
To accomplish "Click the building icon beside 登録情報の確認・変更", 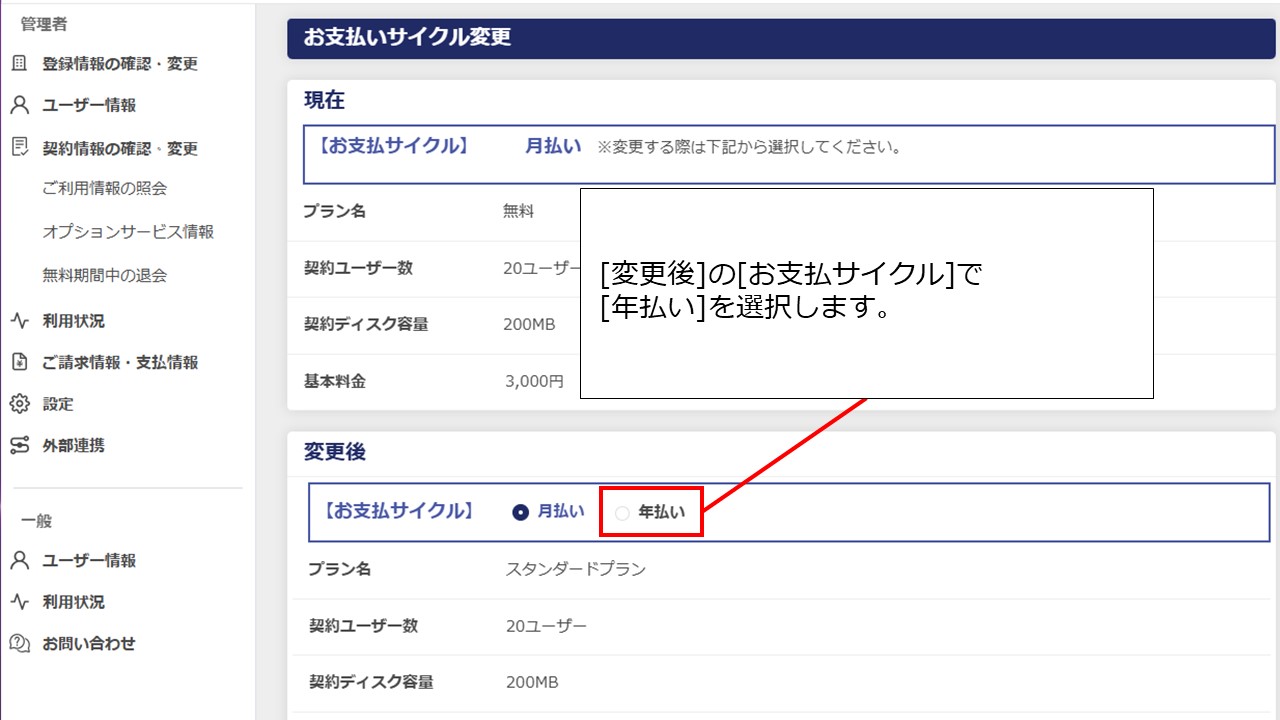I will (19, 64).
